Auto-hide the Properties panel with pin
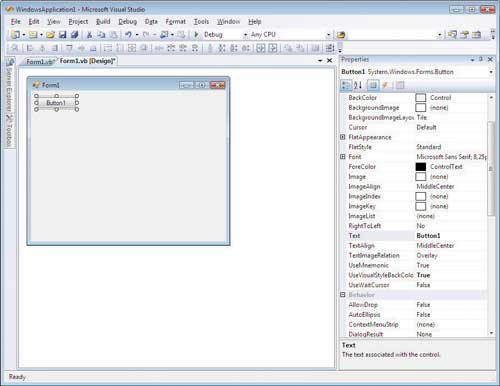The width and height of the screenshot is (500, 386). pos(481,59)
